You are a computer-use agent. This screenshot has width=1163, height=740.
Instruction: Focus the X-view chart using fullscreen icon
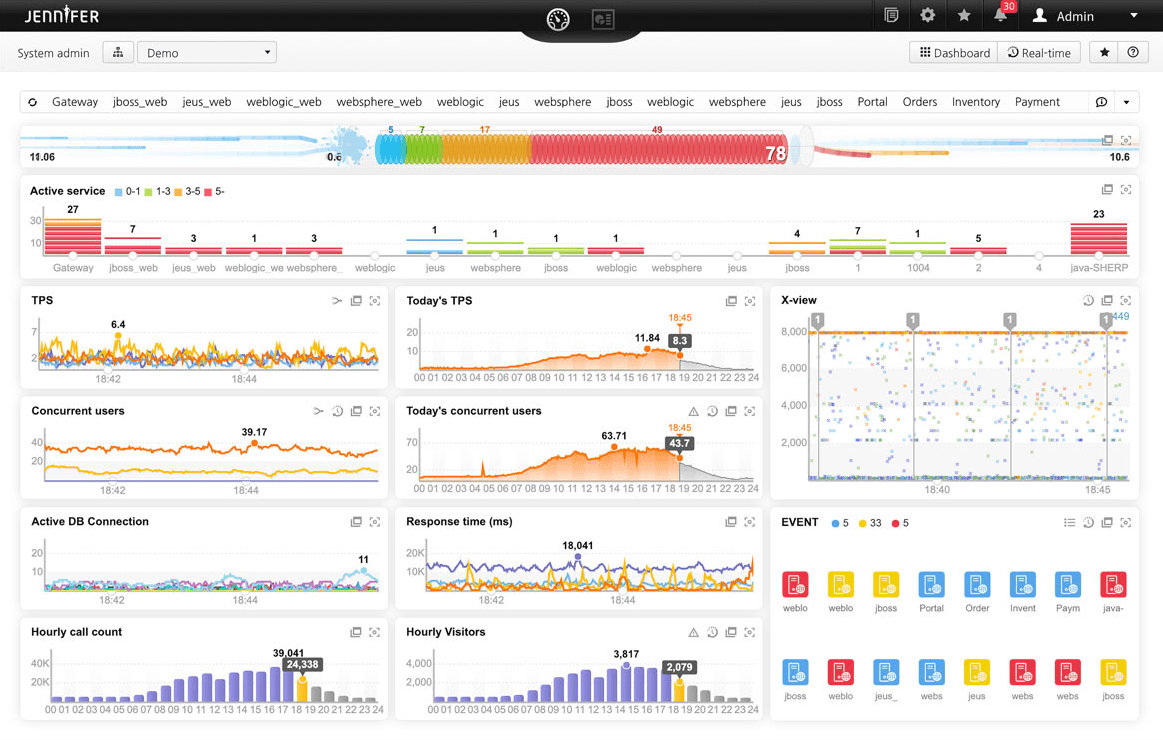(1126, 301)
